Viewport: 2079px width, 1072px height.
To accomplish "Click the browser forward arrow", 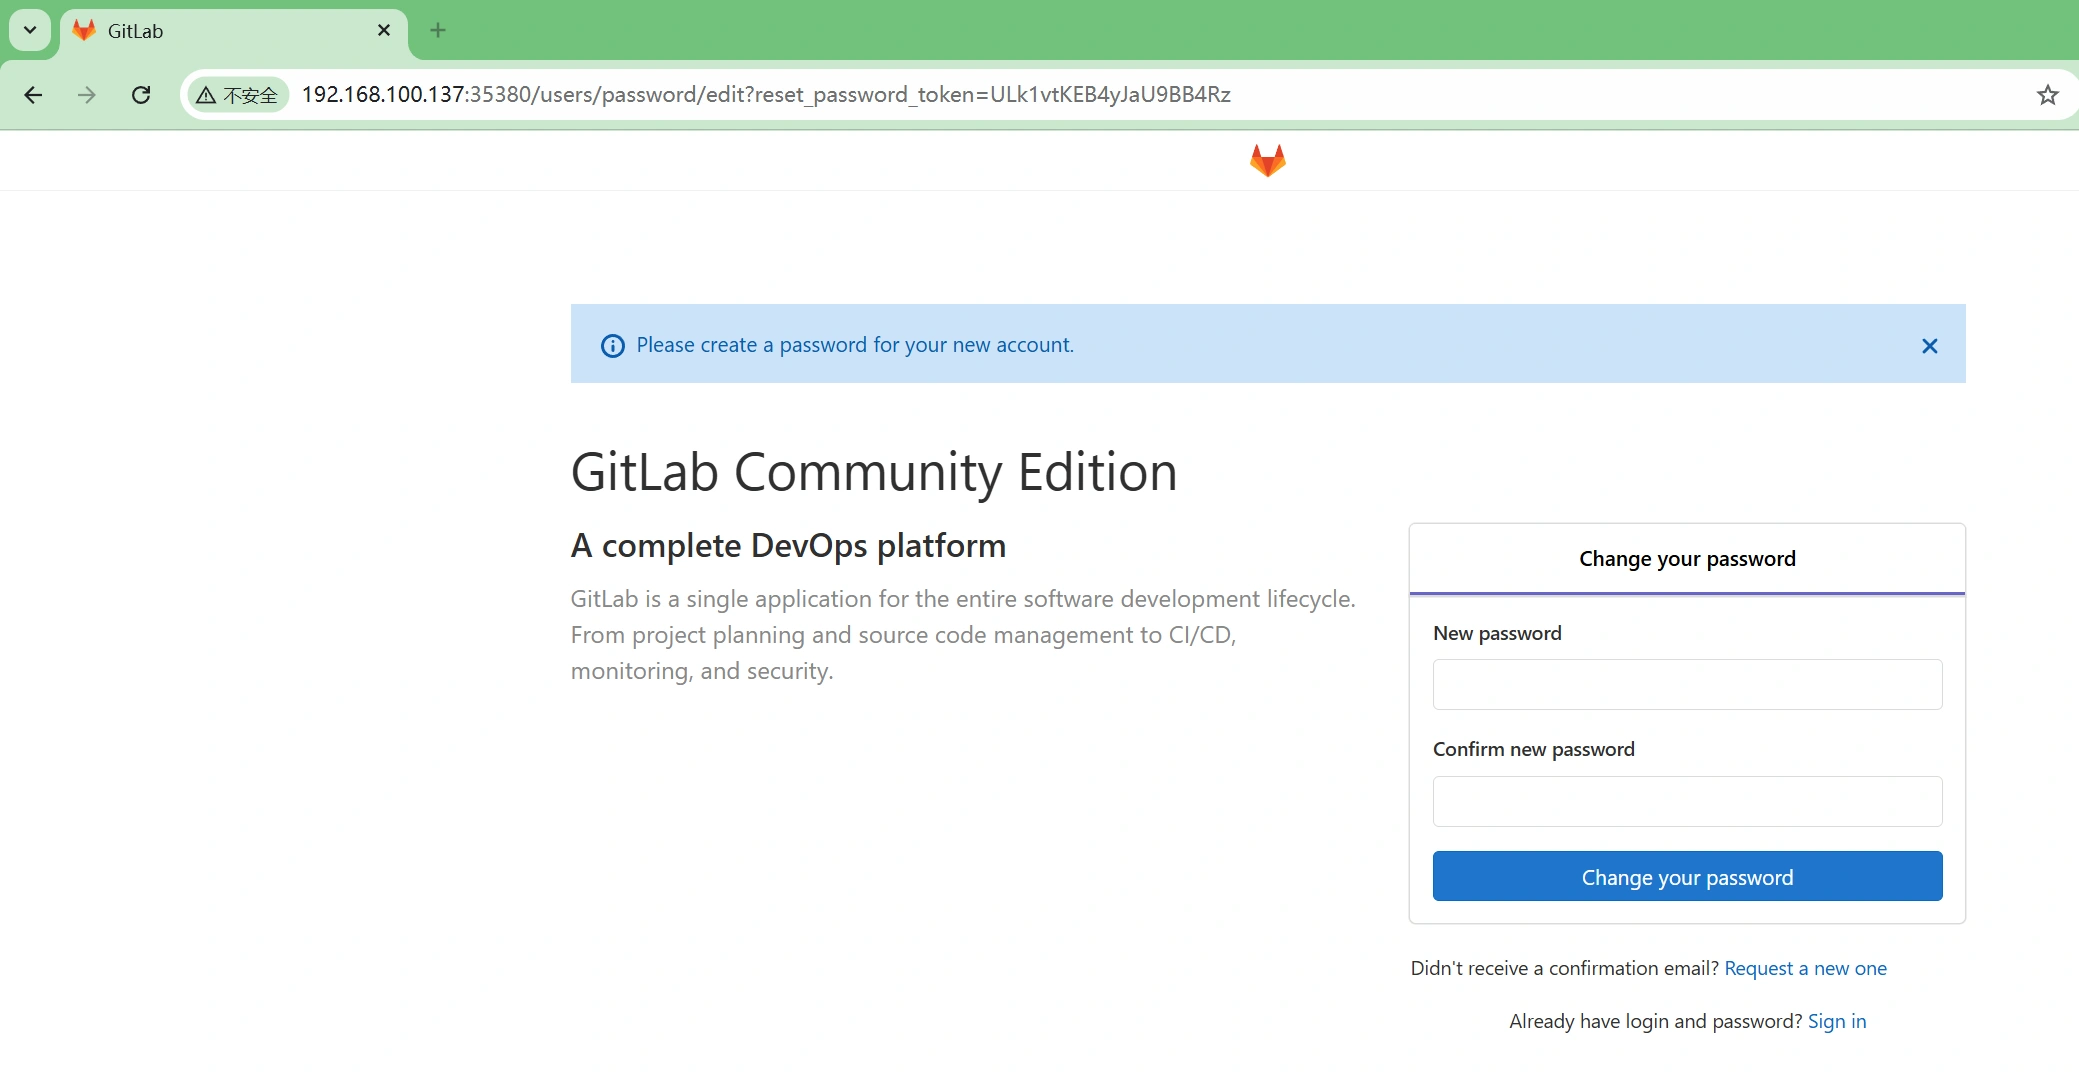I will [87, 95].
